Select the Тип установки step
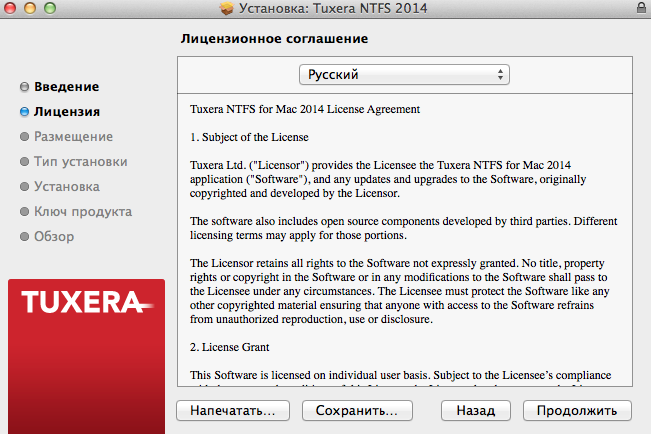 (x=81, y=161)
